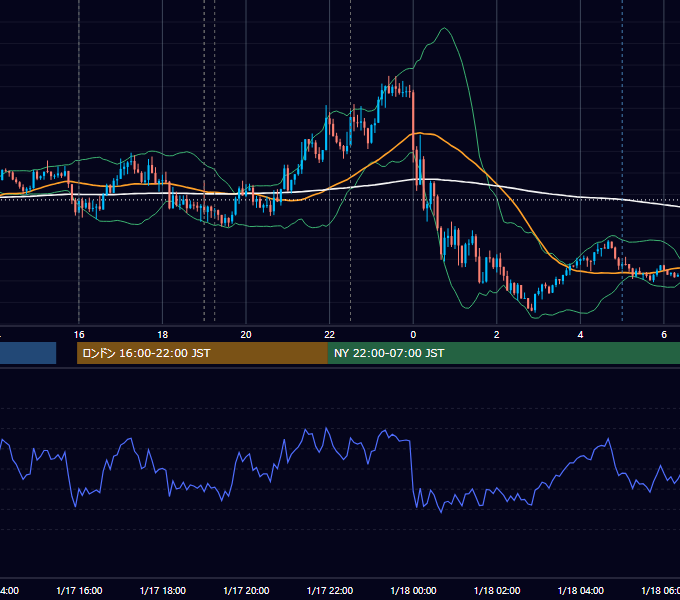This screenshot has height=600, width=680.
Task: Click the 1/18 04:00 date label
Action: [x=581, y=590]
